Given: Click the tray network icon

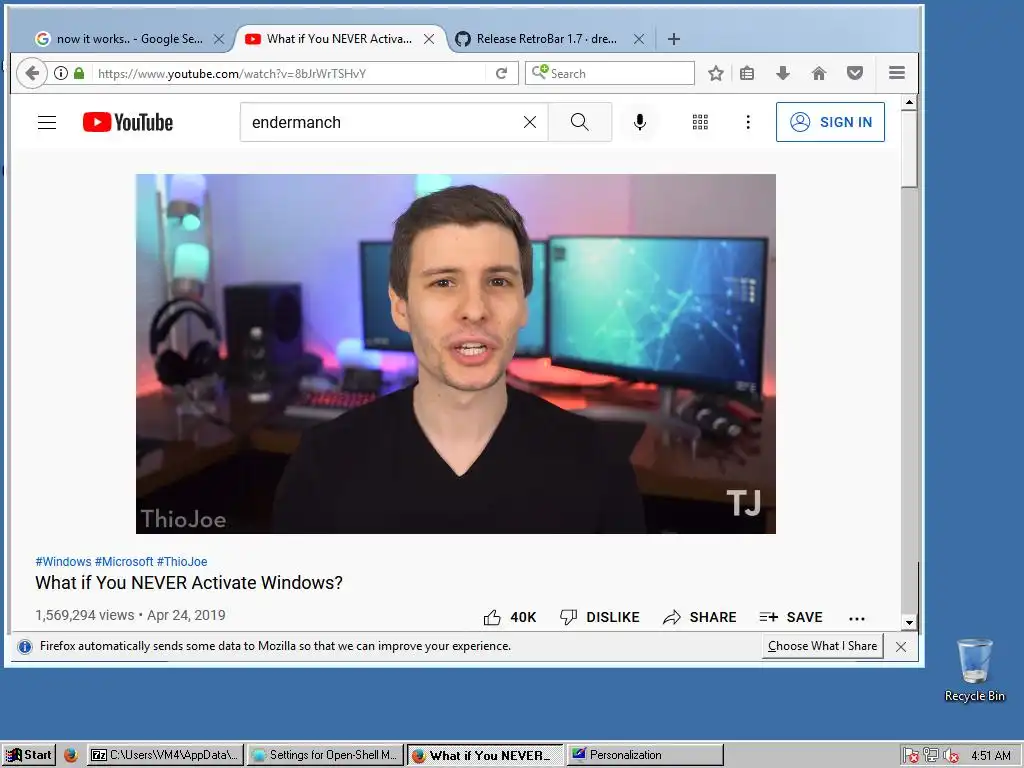Looking at the screenshot, I should 931,756.
